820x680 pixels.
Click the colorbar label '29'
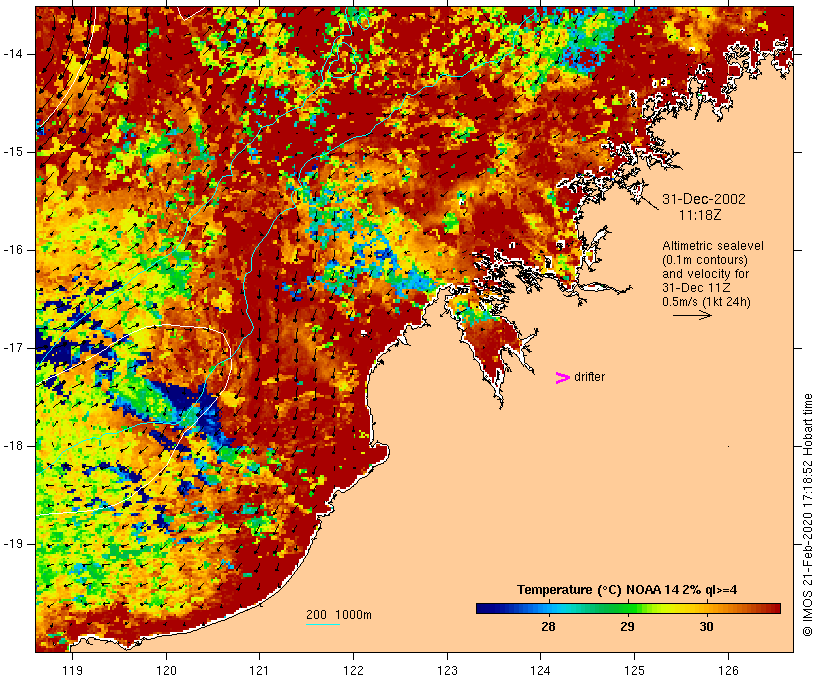tap(627, 627)
